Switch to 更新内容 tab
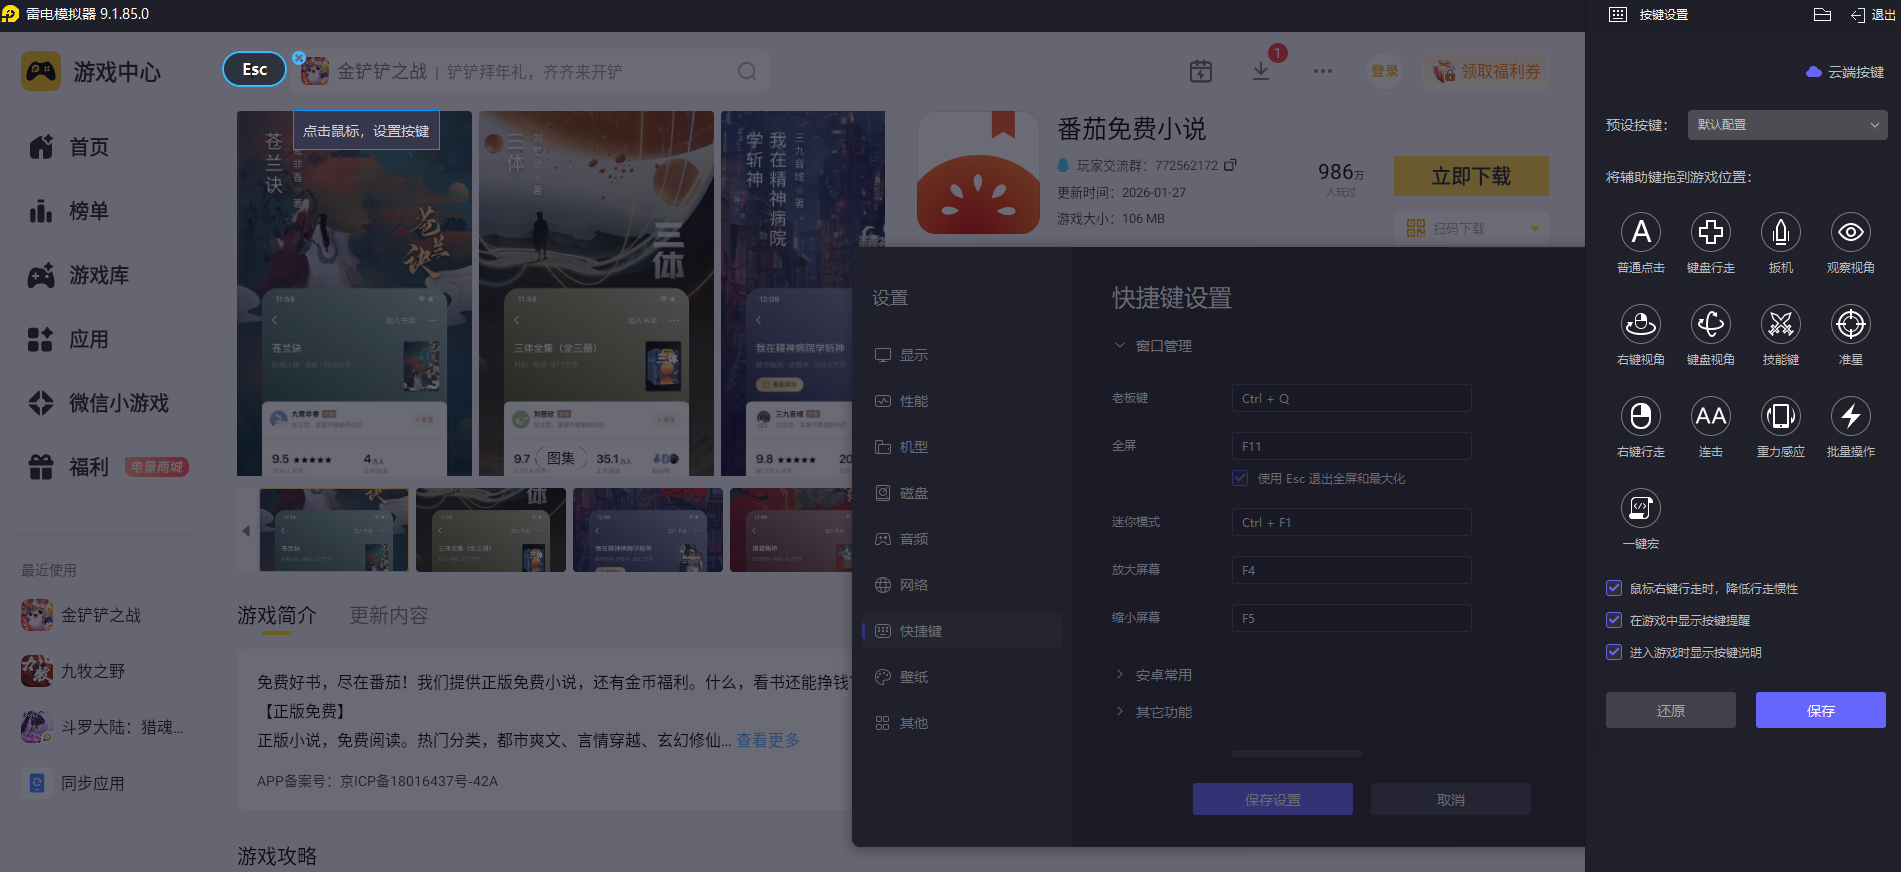The image size is (1901, 872). click(x=388, y=616)
